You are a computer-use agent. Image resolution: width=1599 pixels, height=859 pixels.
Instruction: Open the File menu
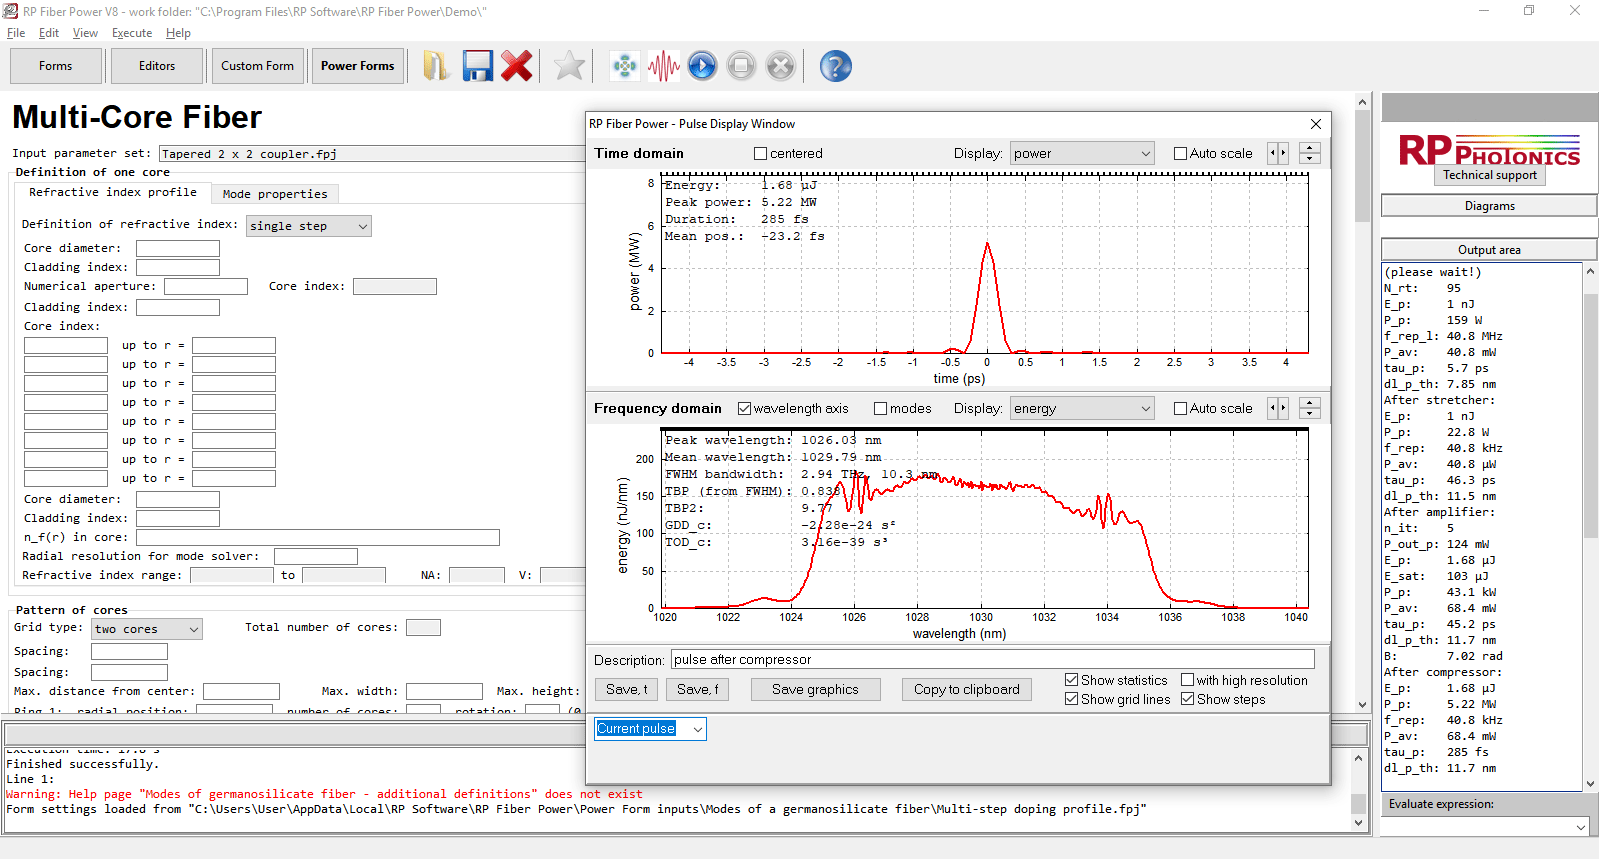tap(16, 33)
